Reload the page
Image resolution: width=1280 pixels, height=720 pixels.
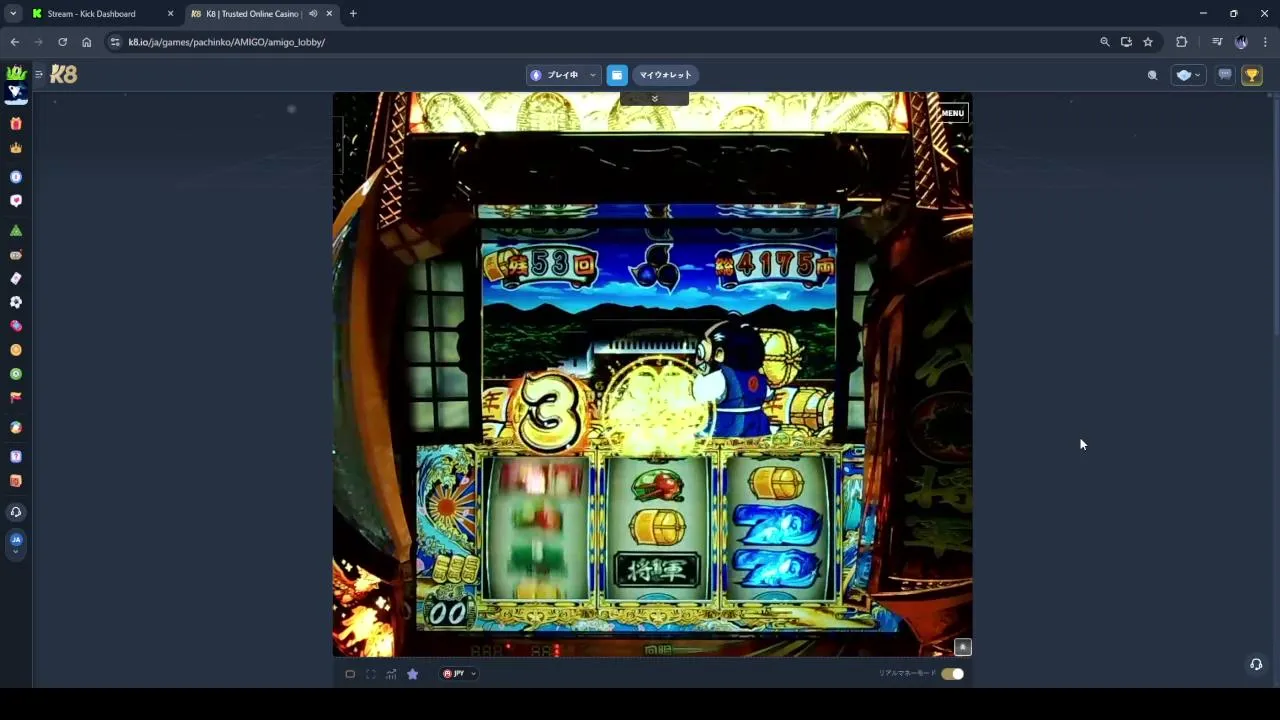[x=62, y=42]
